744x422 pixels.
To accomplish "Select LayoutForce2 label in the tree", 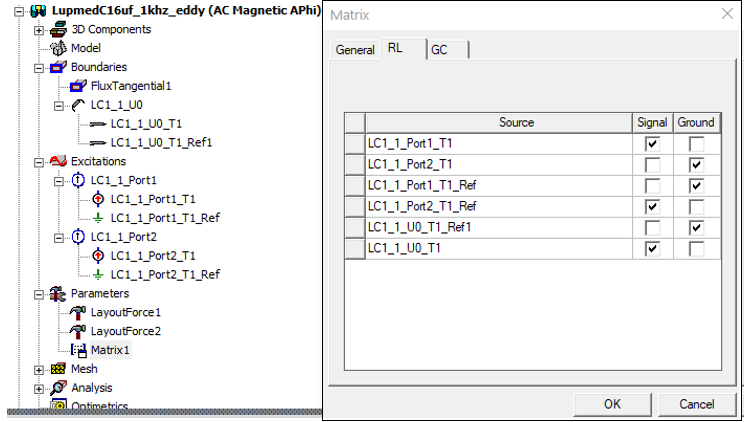I will pyautogui.click(x=126, y=331).
